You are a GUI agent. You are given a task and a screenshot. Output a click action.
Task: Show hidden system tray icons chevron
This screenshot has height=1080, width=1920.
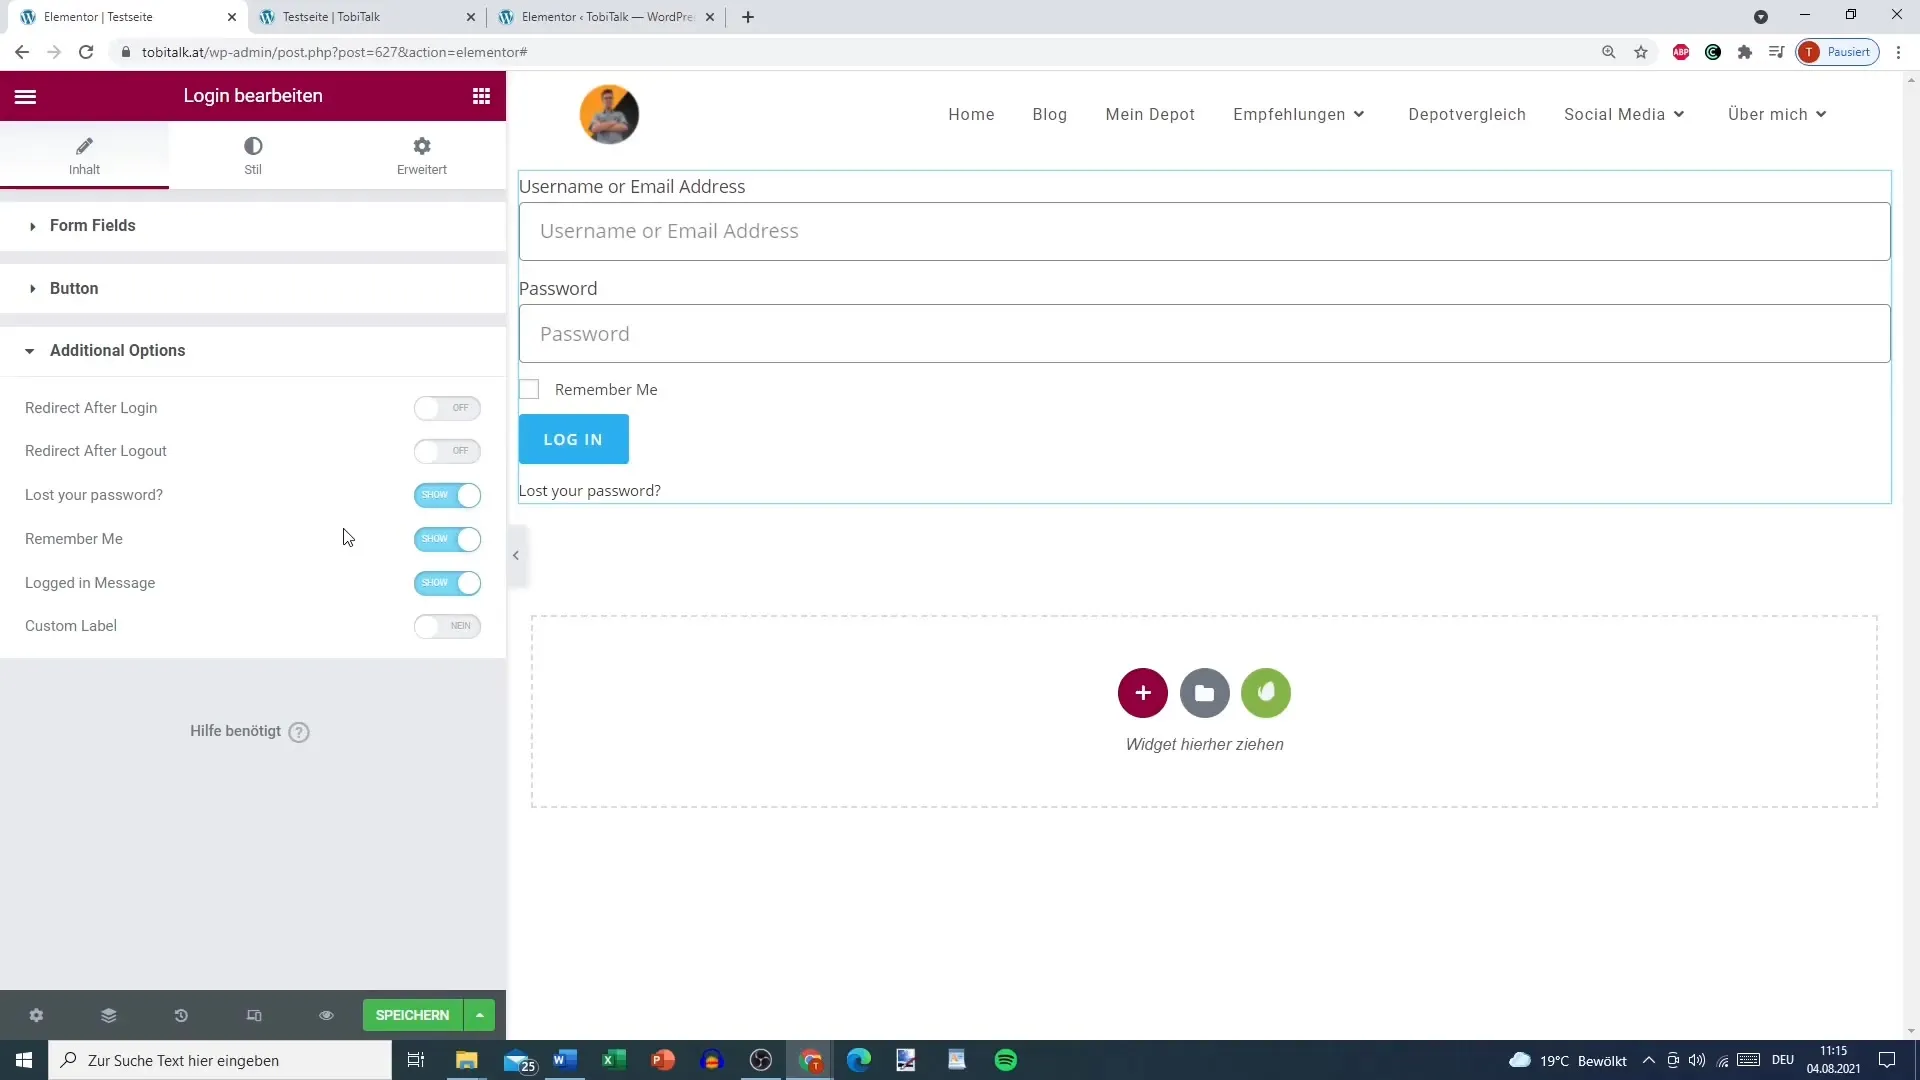point(1649,1060)
